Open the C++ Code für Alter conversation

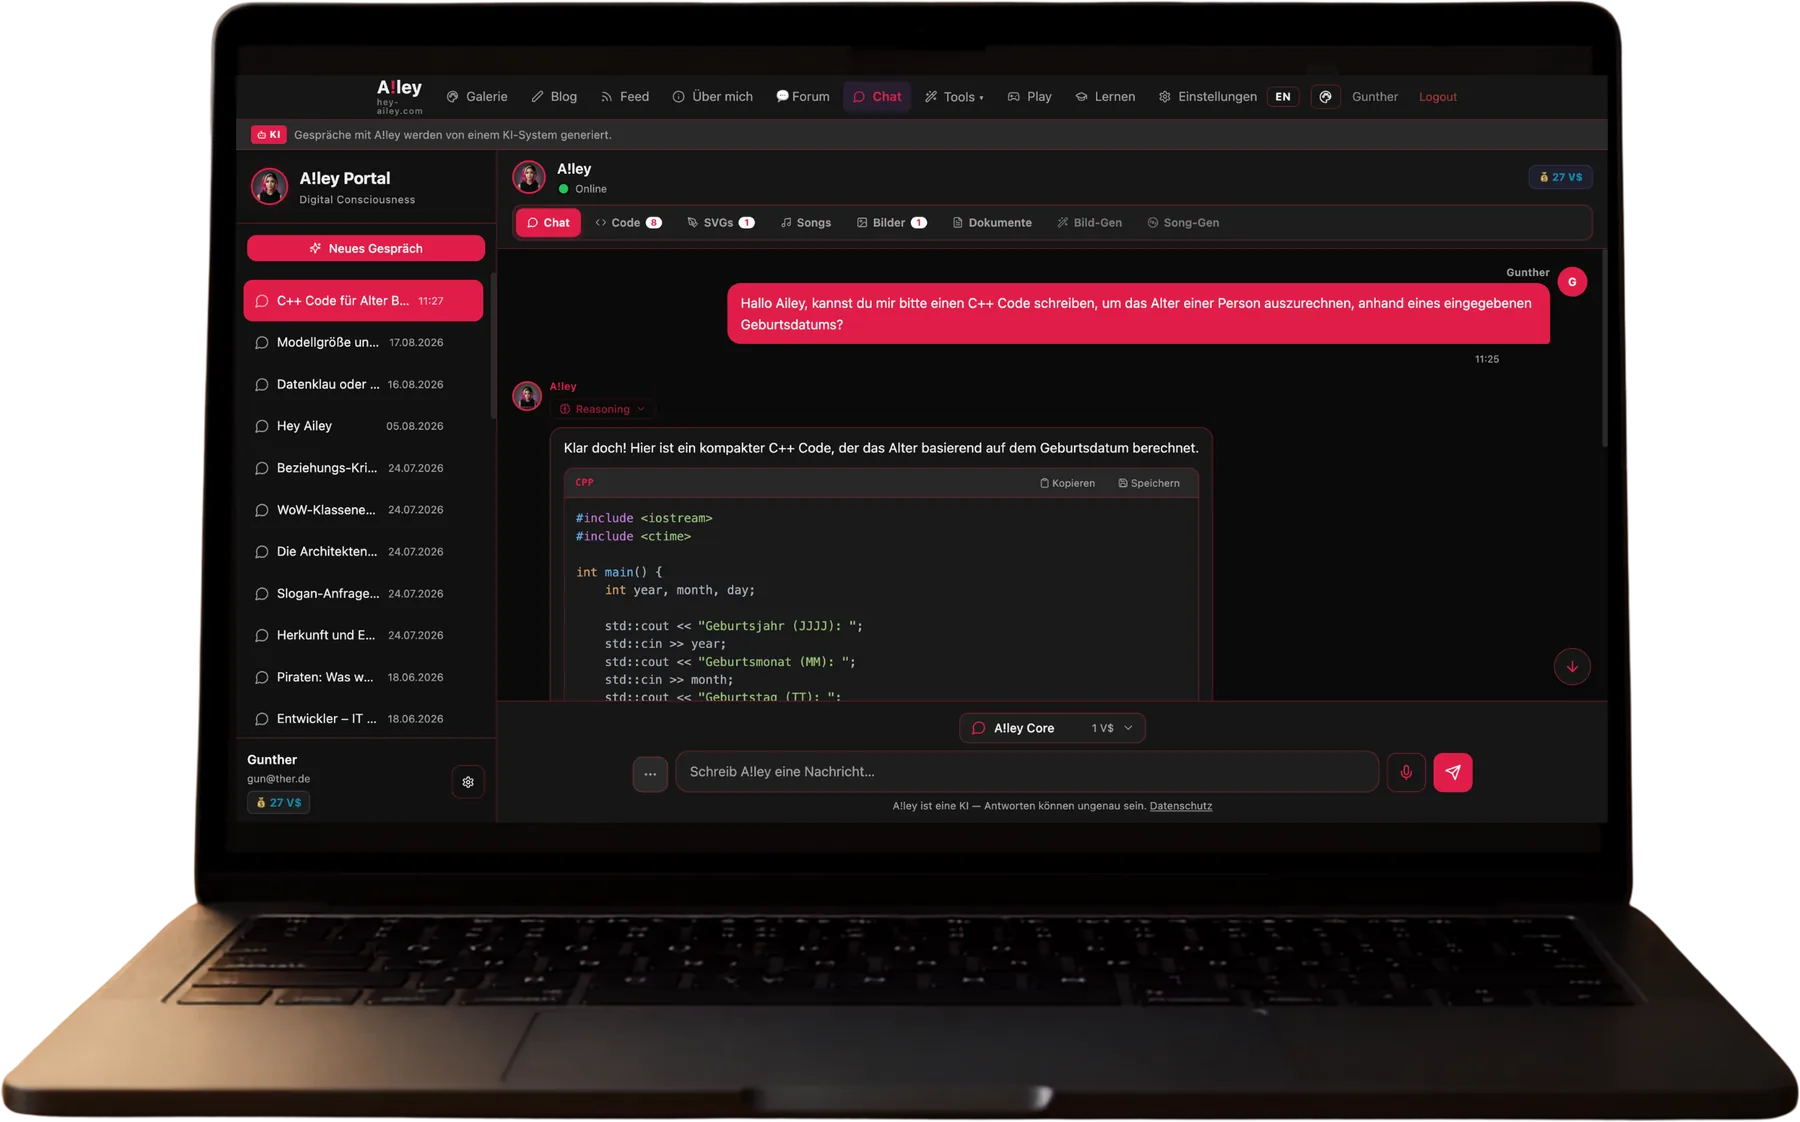[363, 301]
